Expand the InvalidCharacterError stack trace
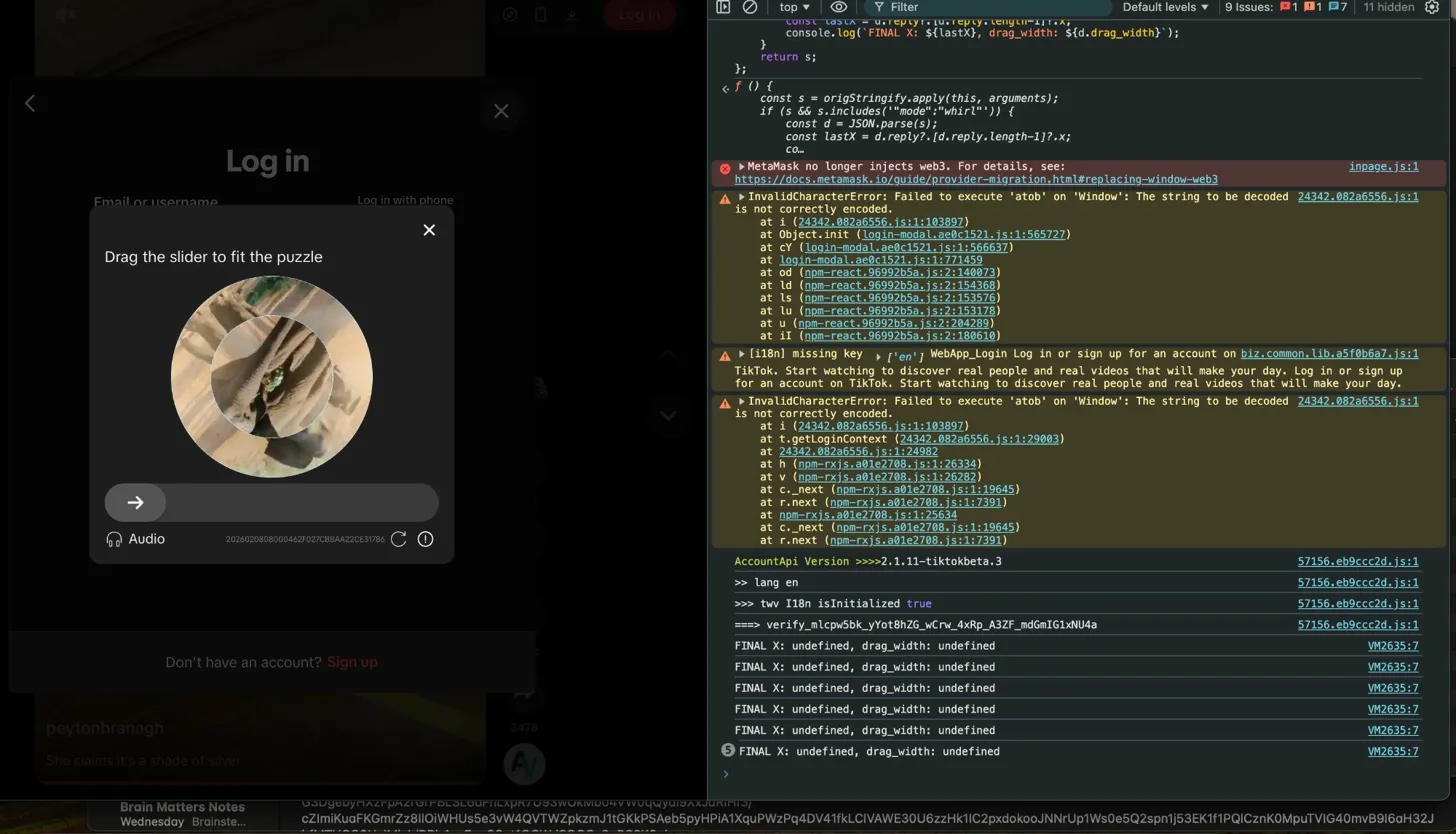 click(740, 196)
